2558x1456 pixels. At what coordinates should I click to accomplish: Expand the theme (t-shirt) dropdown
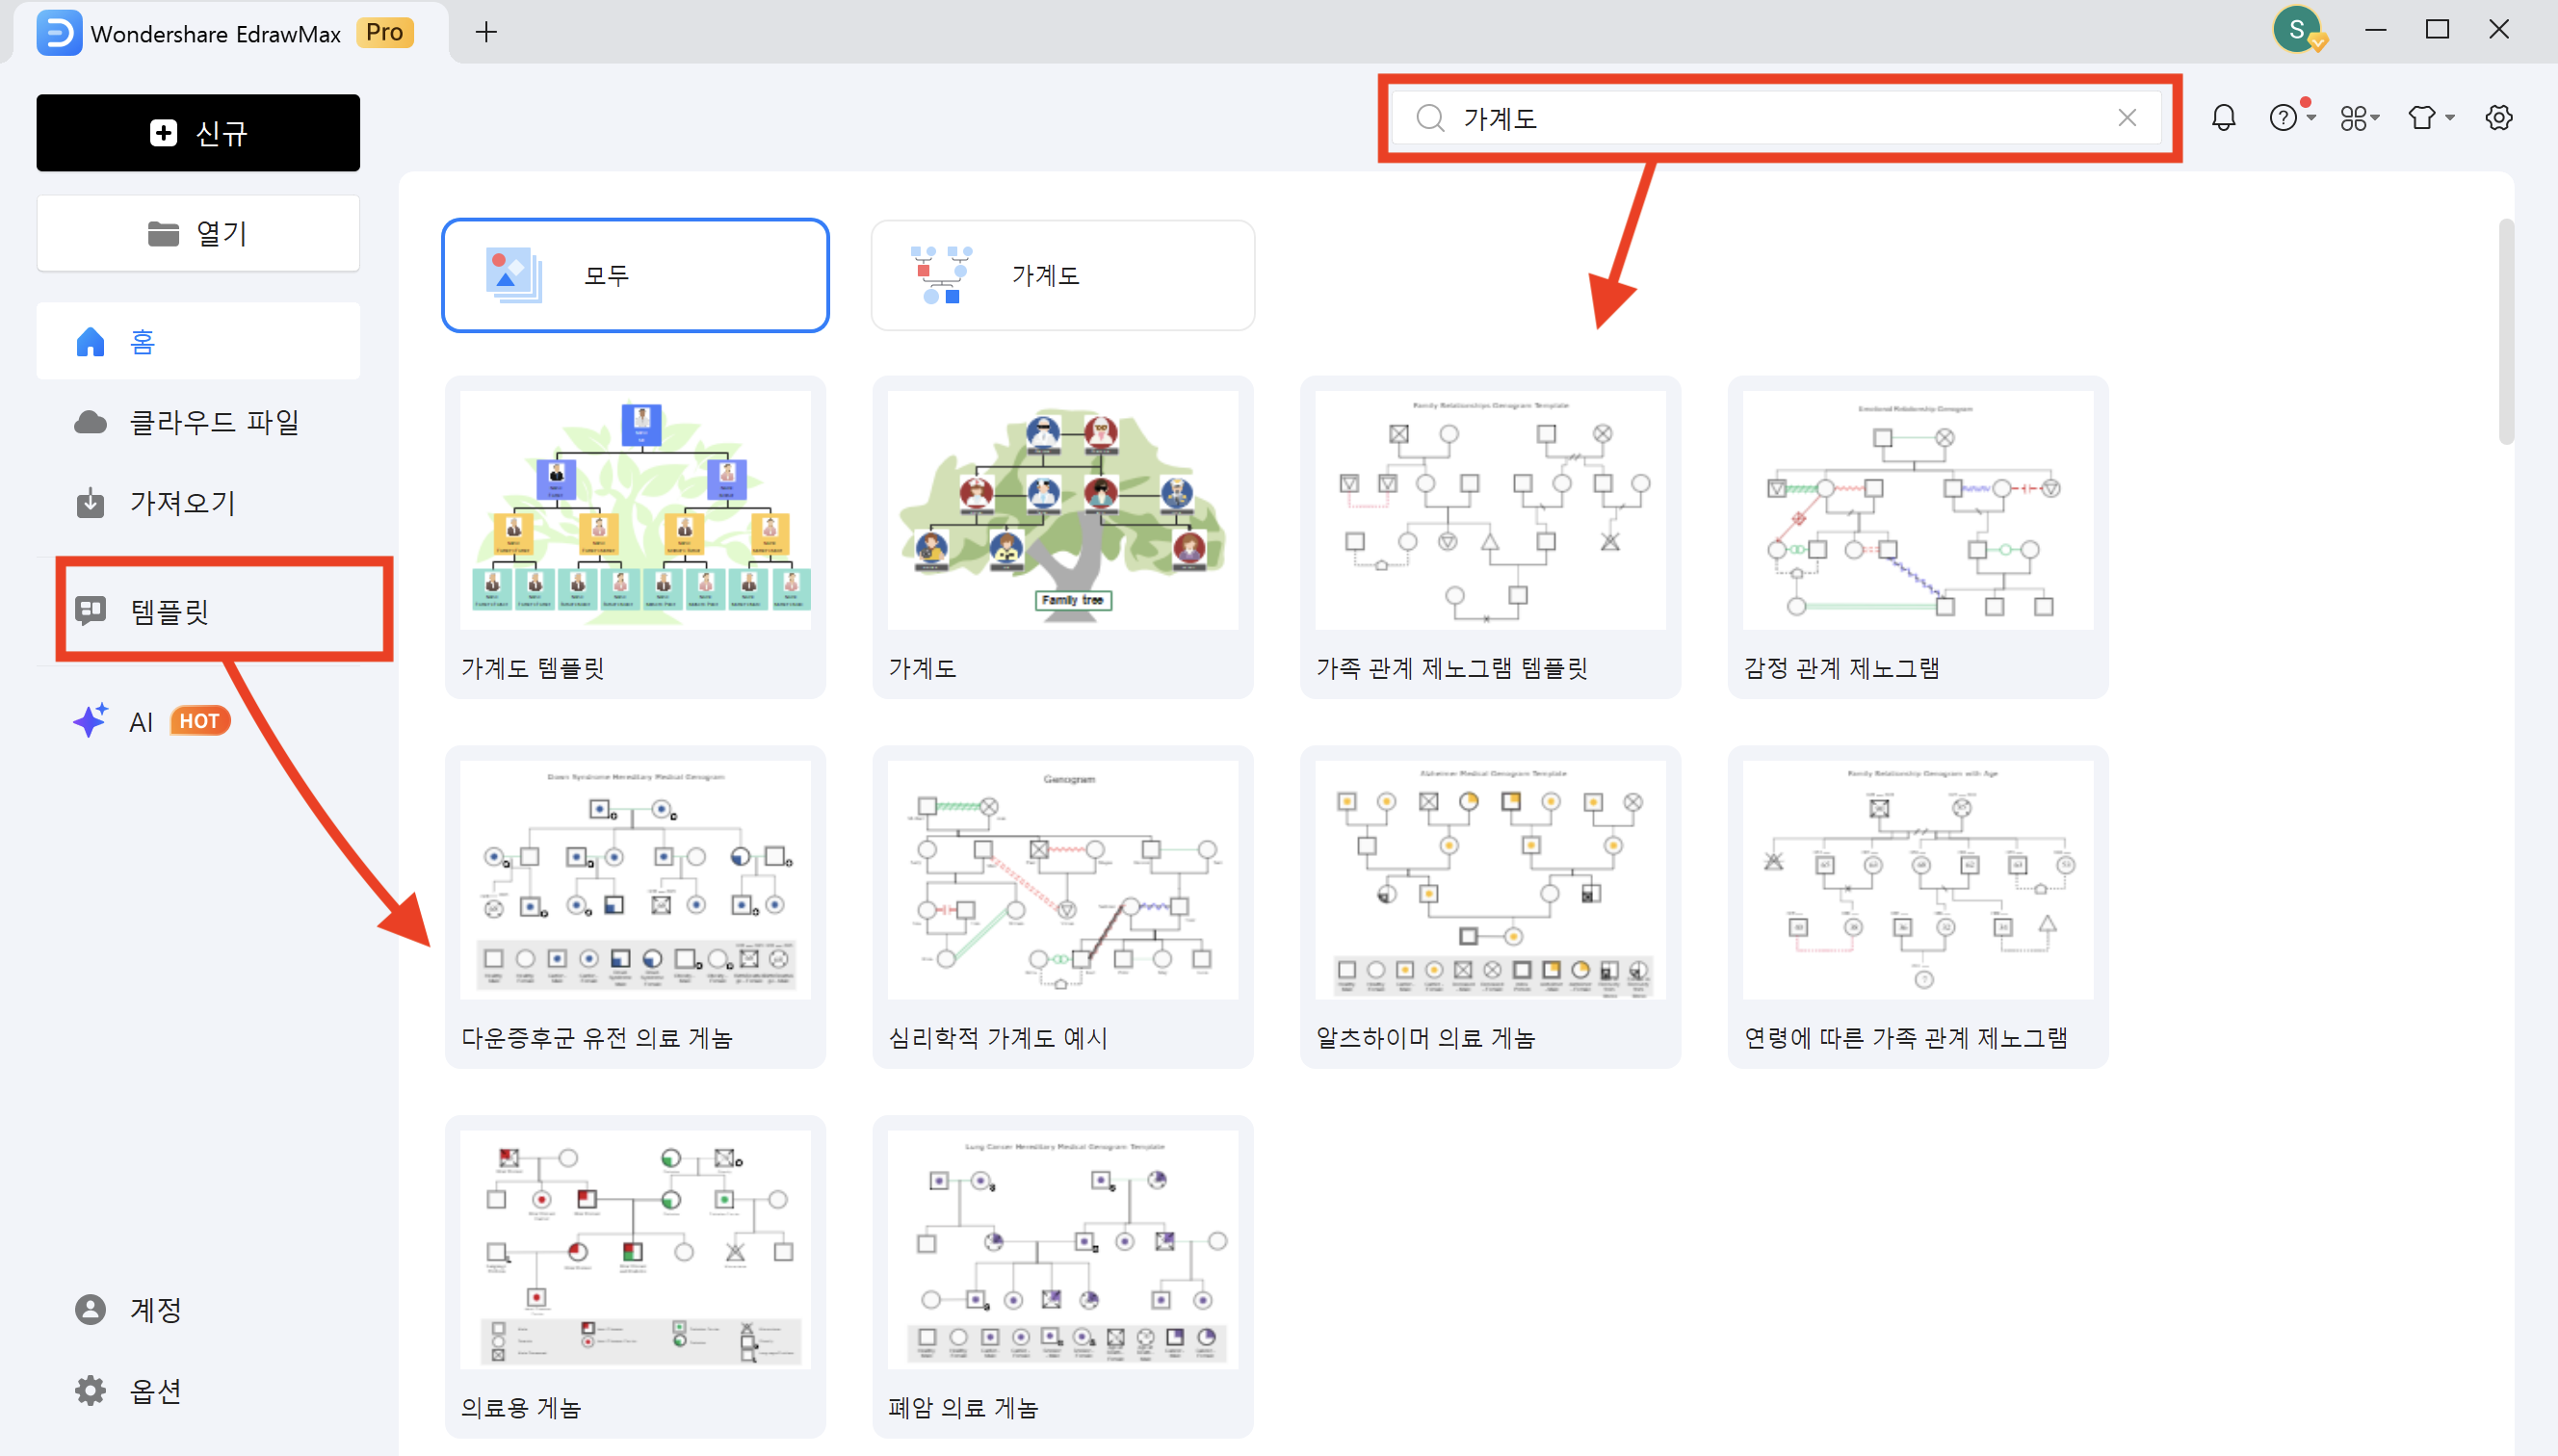[2428, 117]
